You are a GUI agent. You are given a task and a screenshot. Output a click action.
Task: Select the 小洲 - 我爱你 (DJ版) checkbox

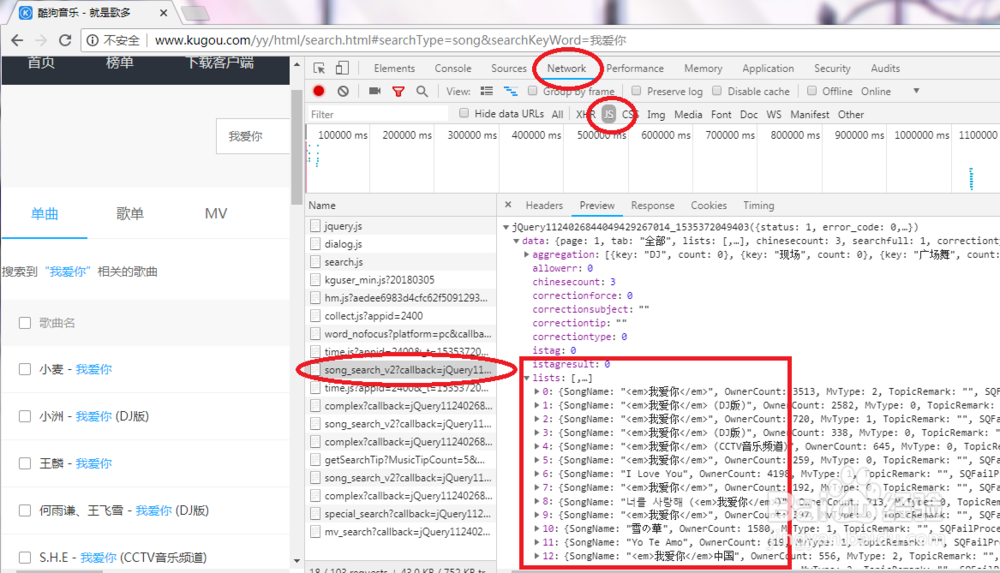click(x=25, y=416)
